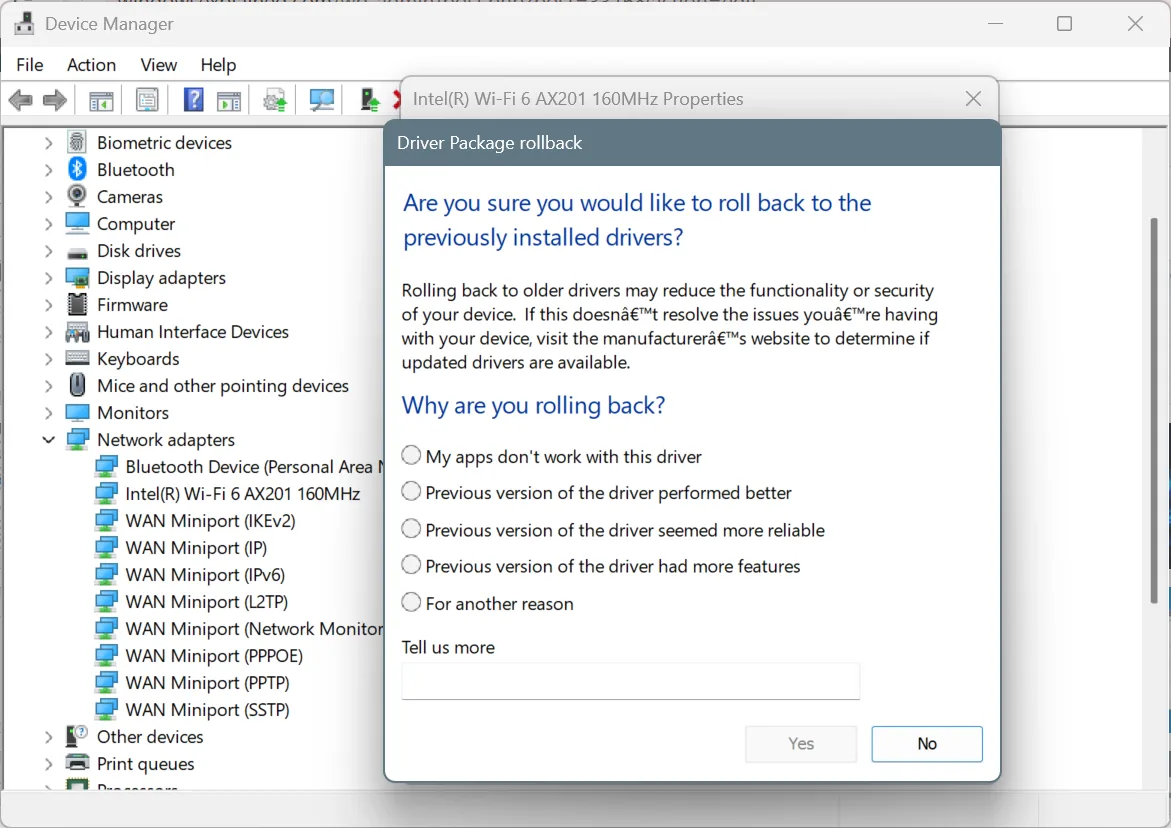The width and height of the screenshot is (1171, 828).
Task: Click the Forward arrow in the toolbar
Action: point(55,99)
